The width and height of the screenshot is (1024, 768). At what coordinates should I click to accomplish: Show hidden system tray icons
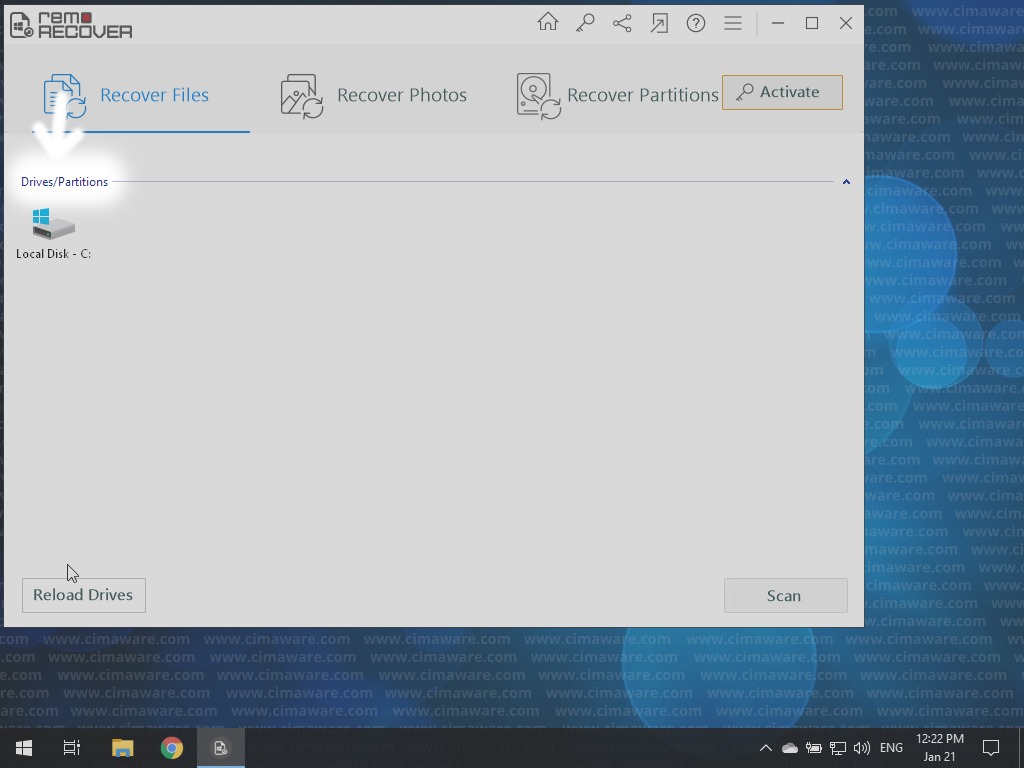pos(765,748)
